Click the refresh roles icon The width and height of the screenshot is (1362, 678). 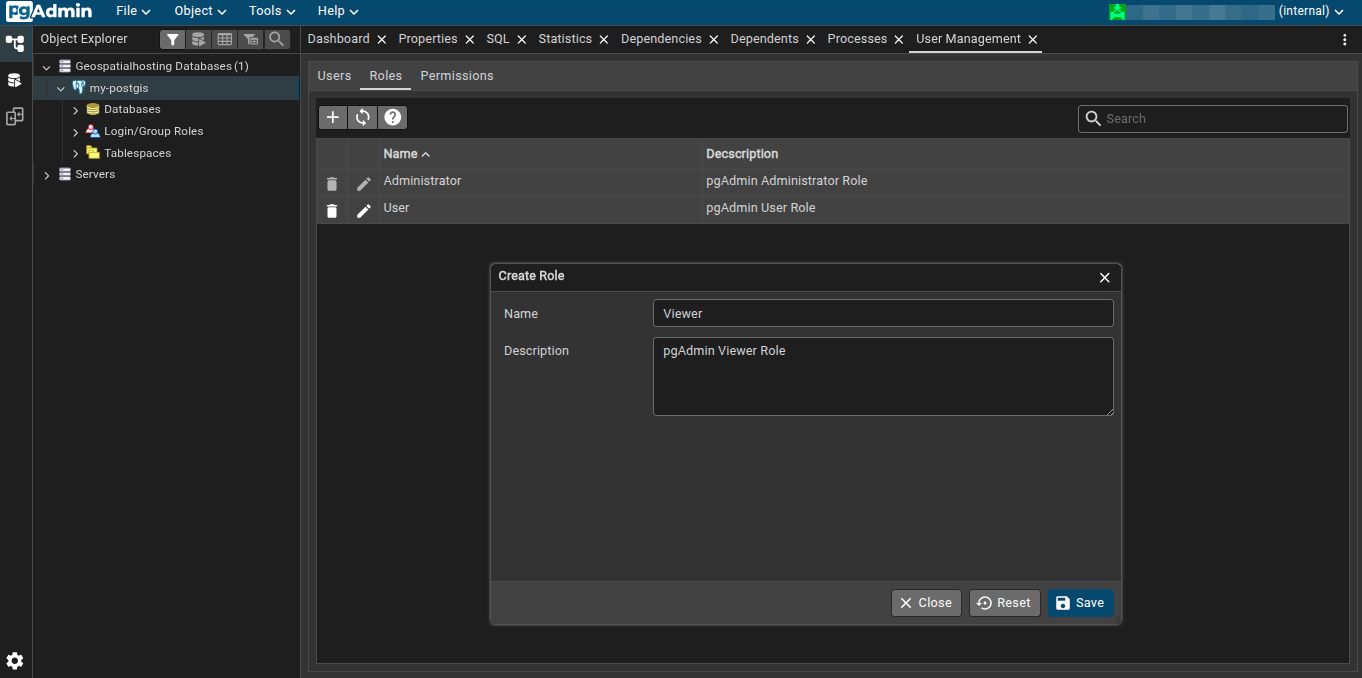(363, 118)
